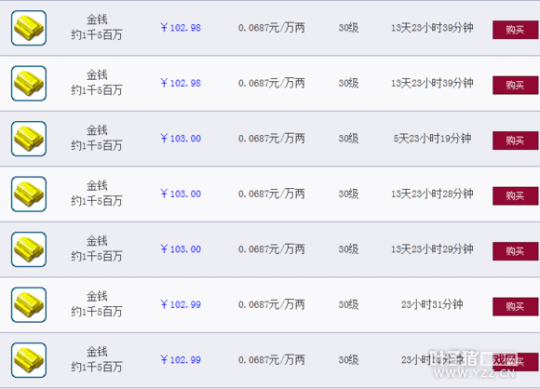Open the 金钱 约1千5百万 title in the first row

97,27
